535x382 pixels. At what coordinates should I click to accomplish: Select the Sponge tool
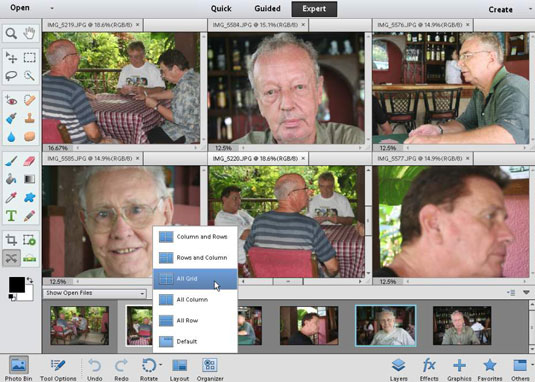[x=29, y=137]
